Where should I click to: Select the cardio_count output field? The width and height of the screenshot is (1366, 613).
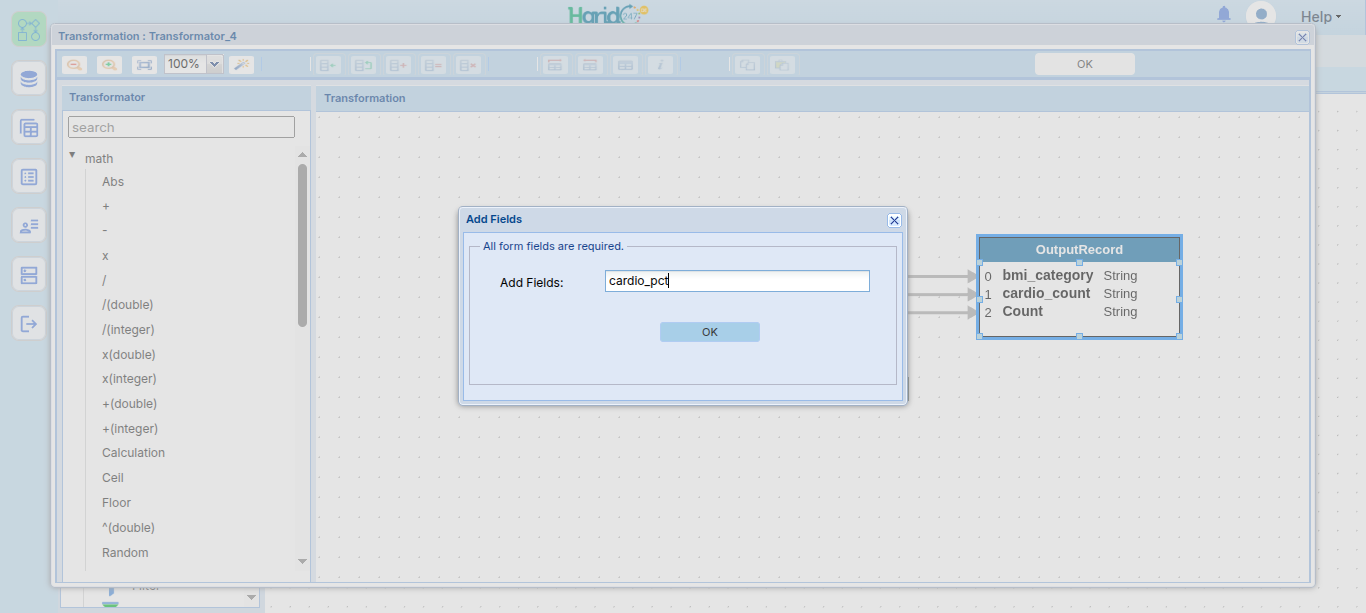pos(1046,293)
